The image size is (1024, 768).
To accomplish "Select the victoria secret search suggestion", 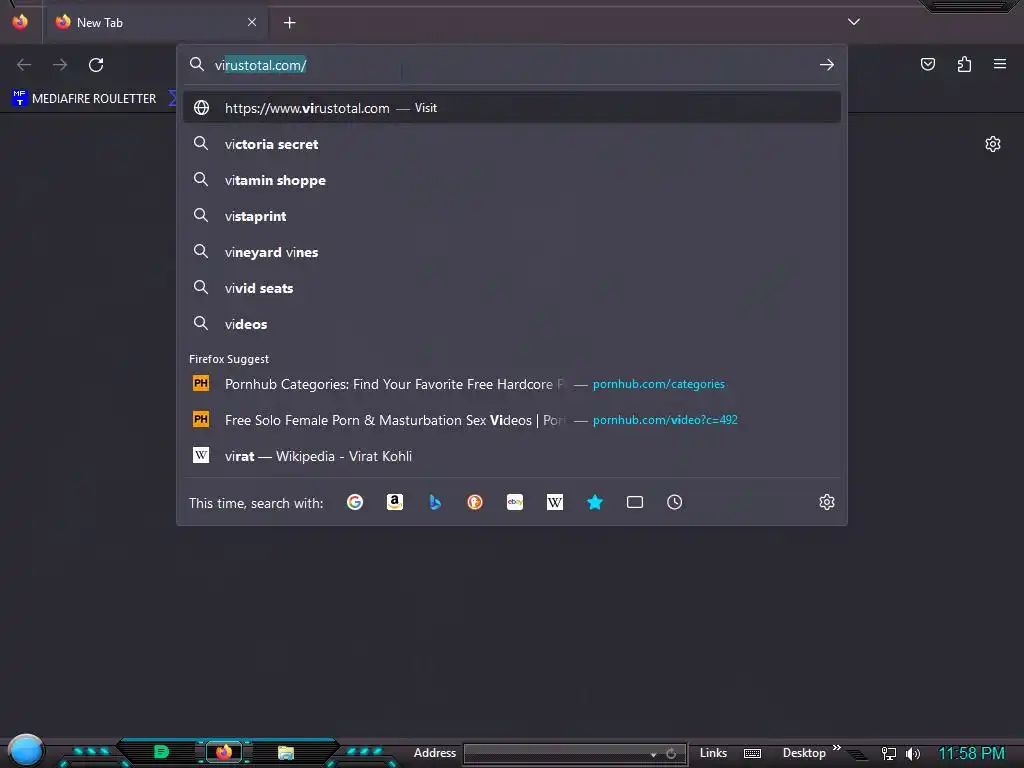I will pyautogui.click(x=512, y=144).
